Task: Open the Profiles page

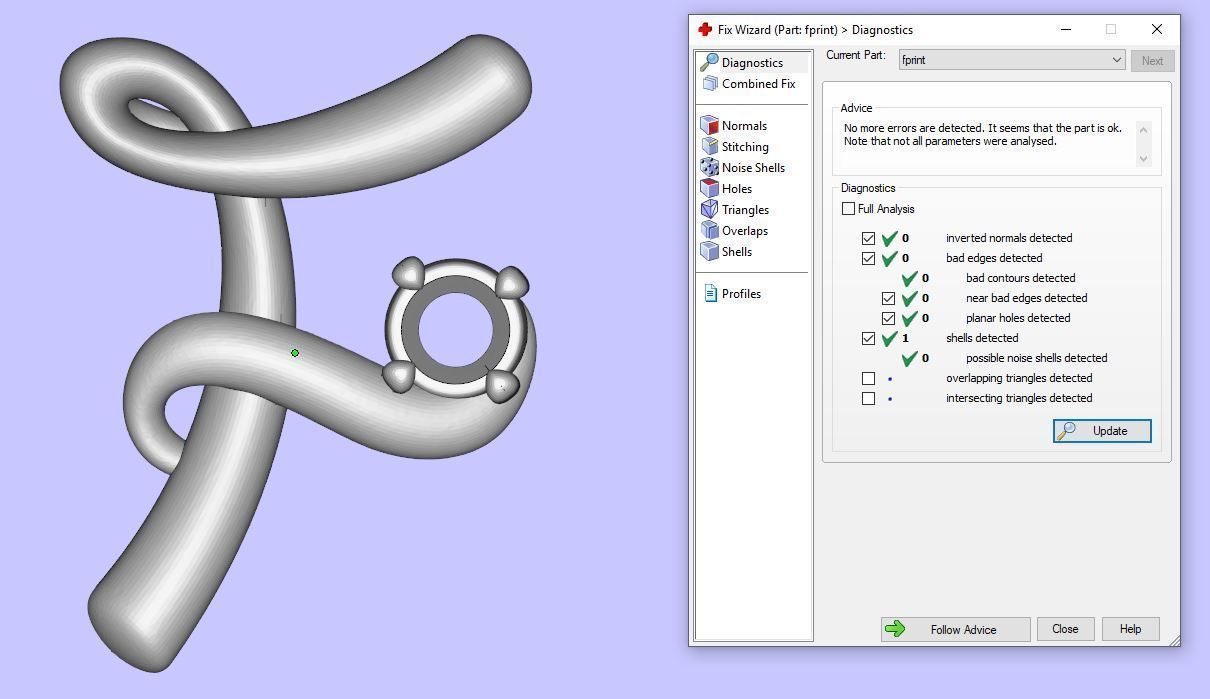Action: click(741, 294)
